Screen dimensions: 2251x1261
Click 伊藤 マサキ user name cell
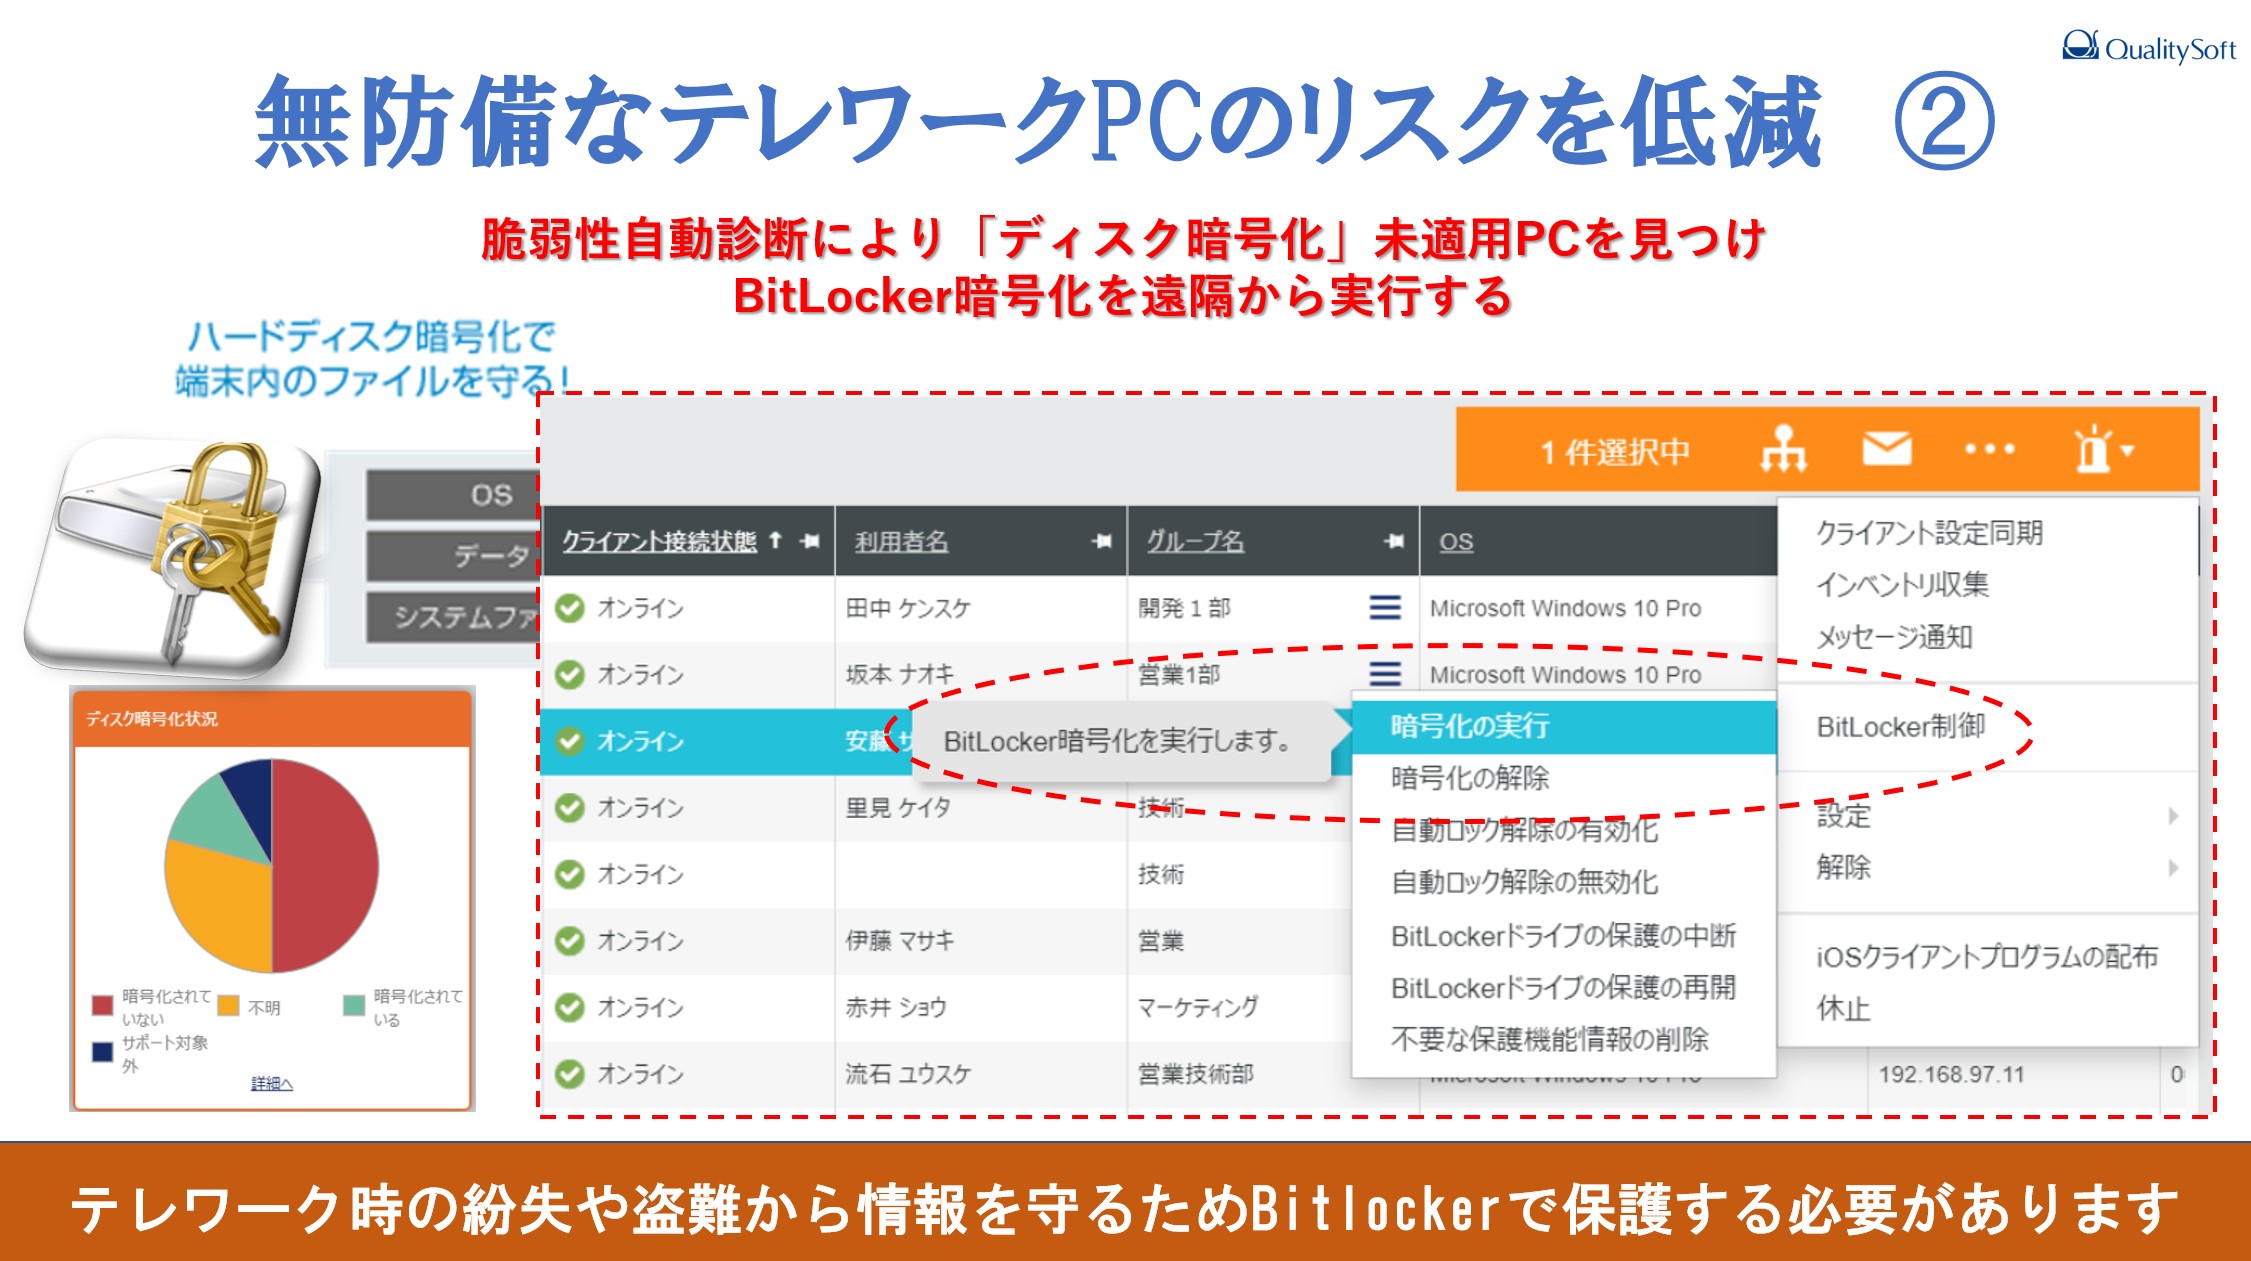click(899, 940)
